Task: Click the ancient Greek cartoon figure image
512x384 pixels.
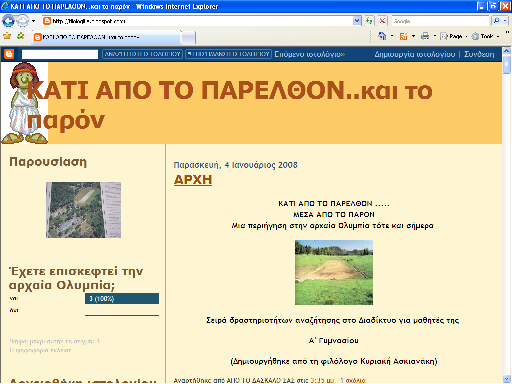Action: point(25,103)
